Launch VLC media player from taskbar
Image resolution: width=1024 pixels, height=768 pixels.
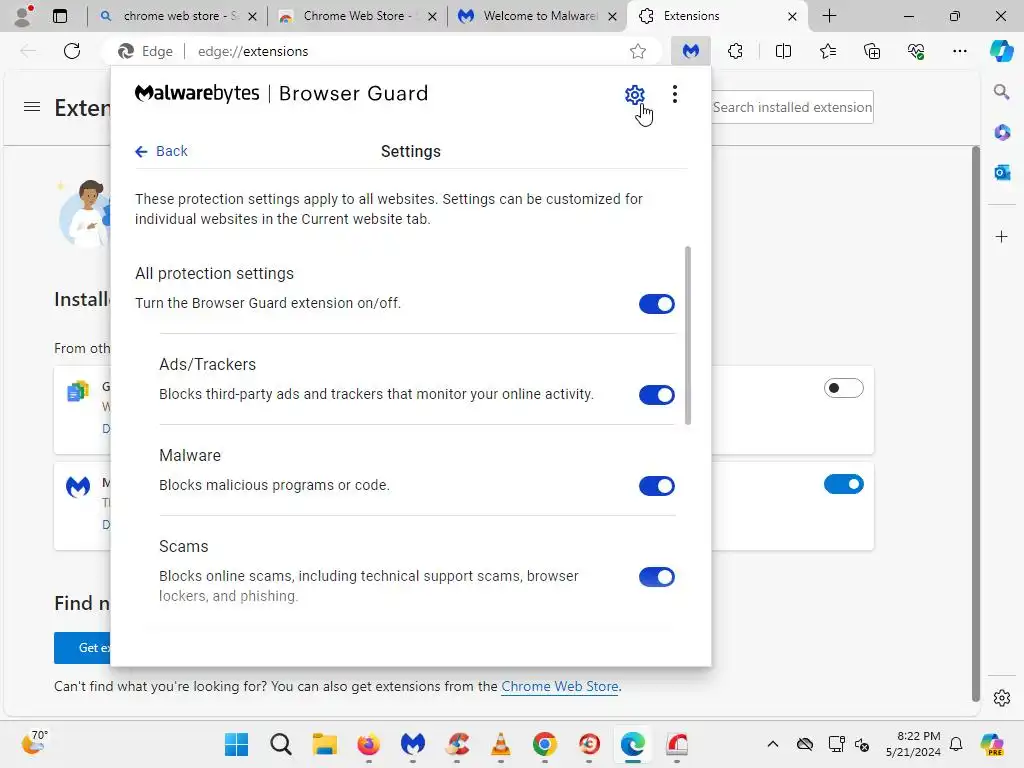(x=501, y=744)
